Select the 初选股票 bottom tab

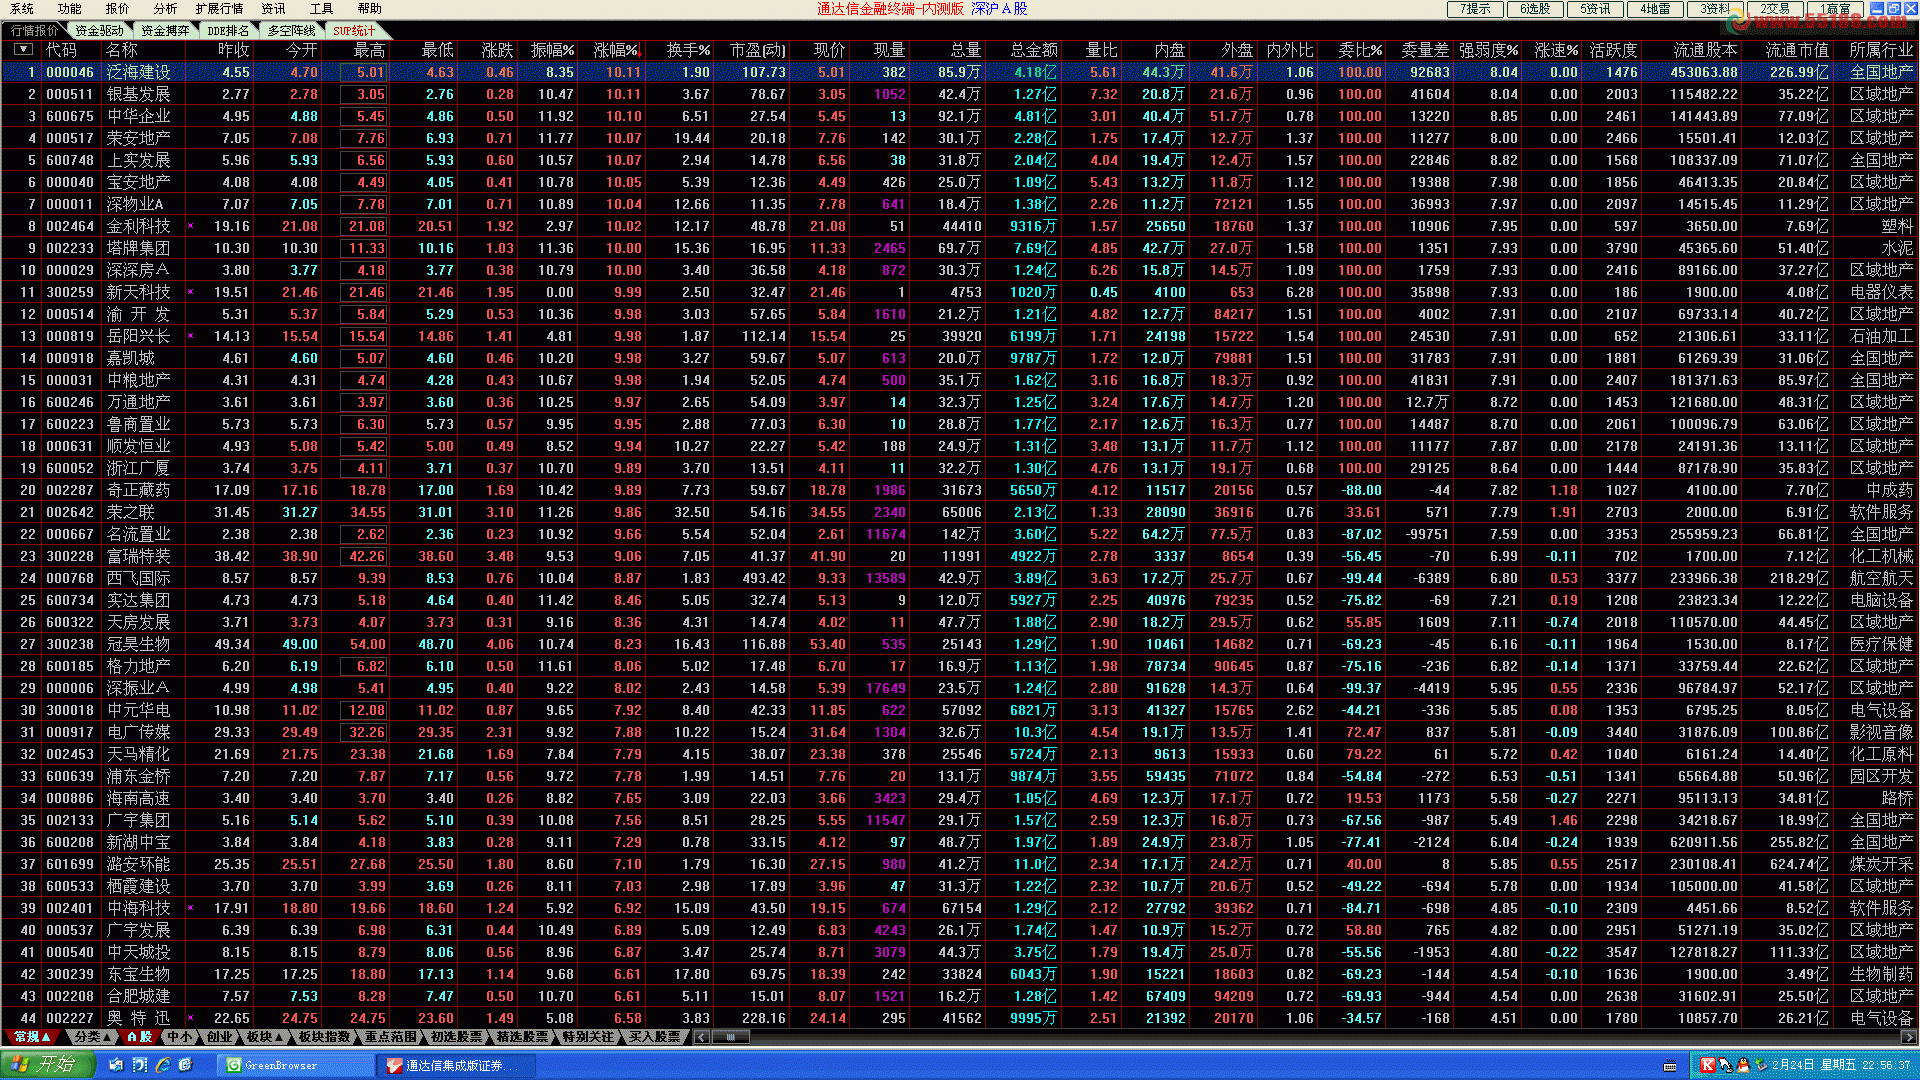456,1037
